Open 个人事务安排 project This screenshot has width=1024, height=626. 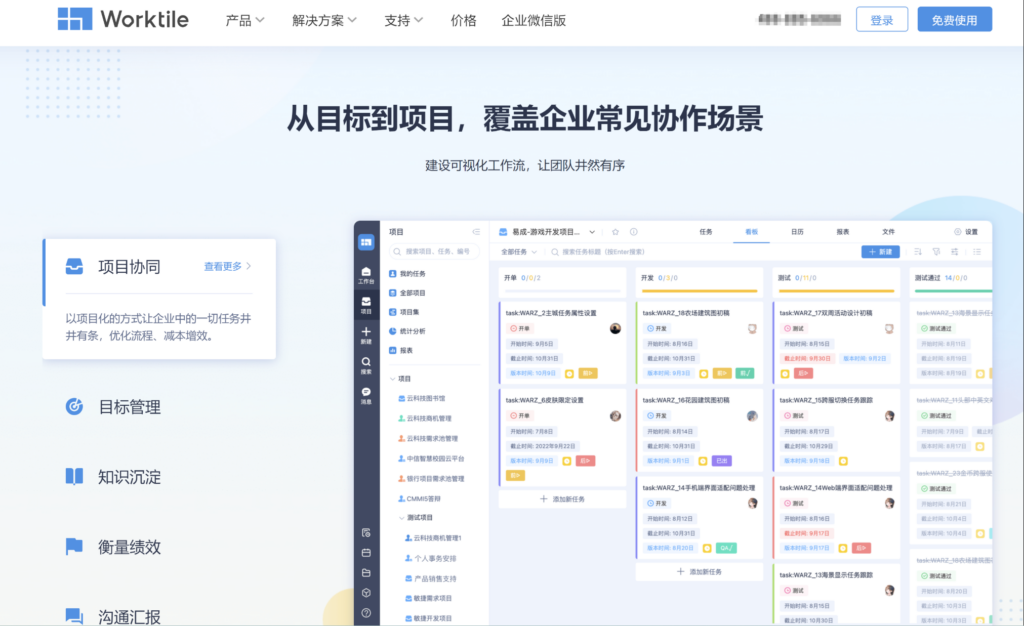click(431, 559)
